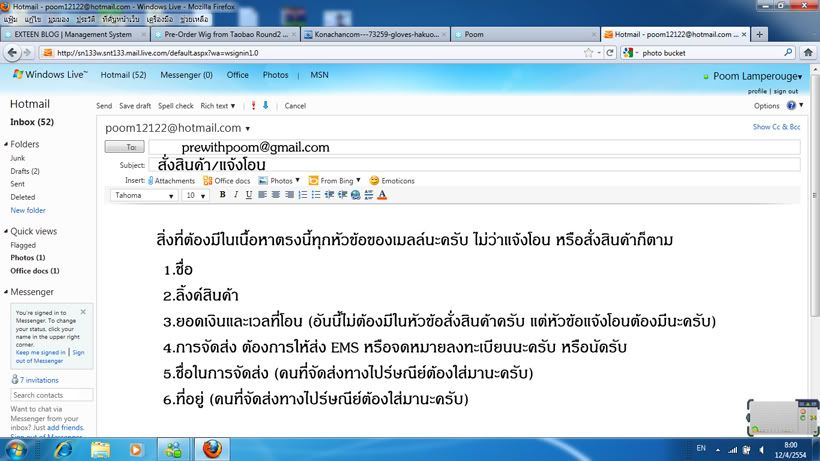
Task: Center align the message text
Action: [x=276, y=195]
